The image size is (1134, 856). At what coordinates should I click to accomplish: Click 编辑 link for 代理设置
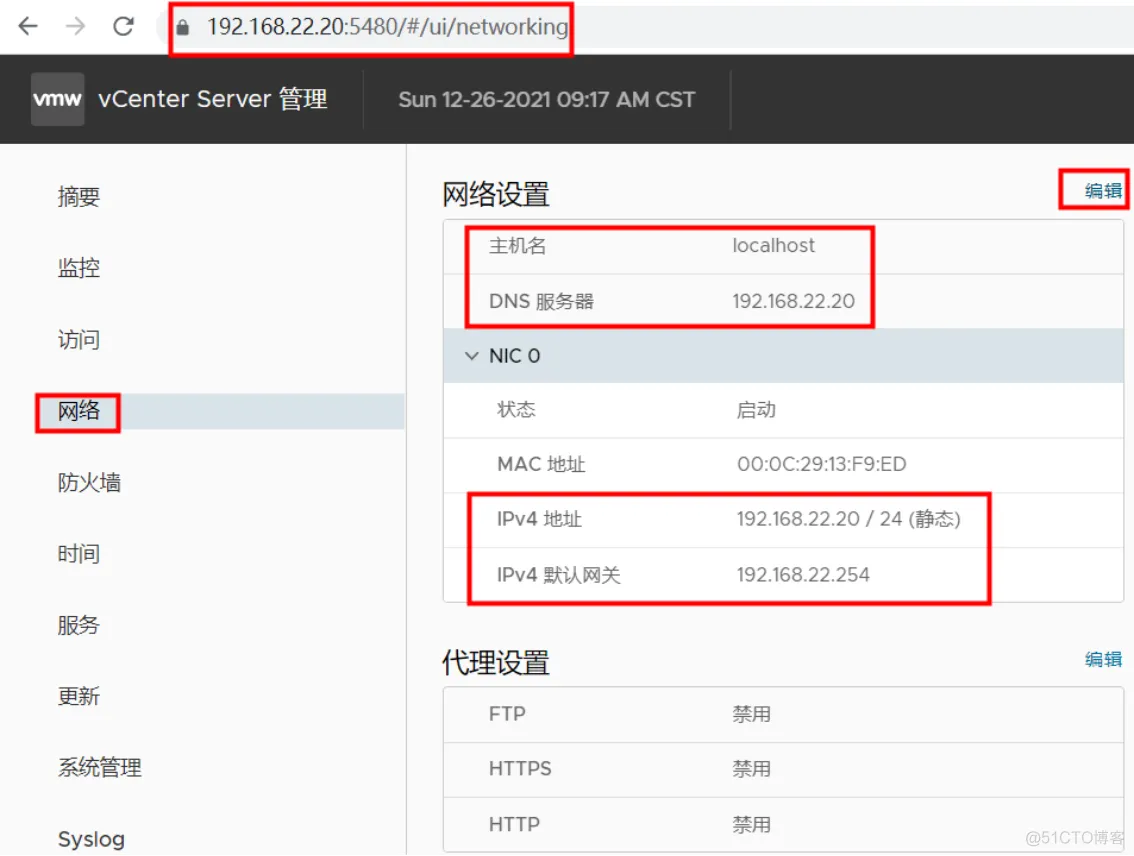(1103, 659)
